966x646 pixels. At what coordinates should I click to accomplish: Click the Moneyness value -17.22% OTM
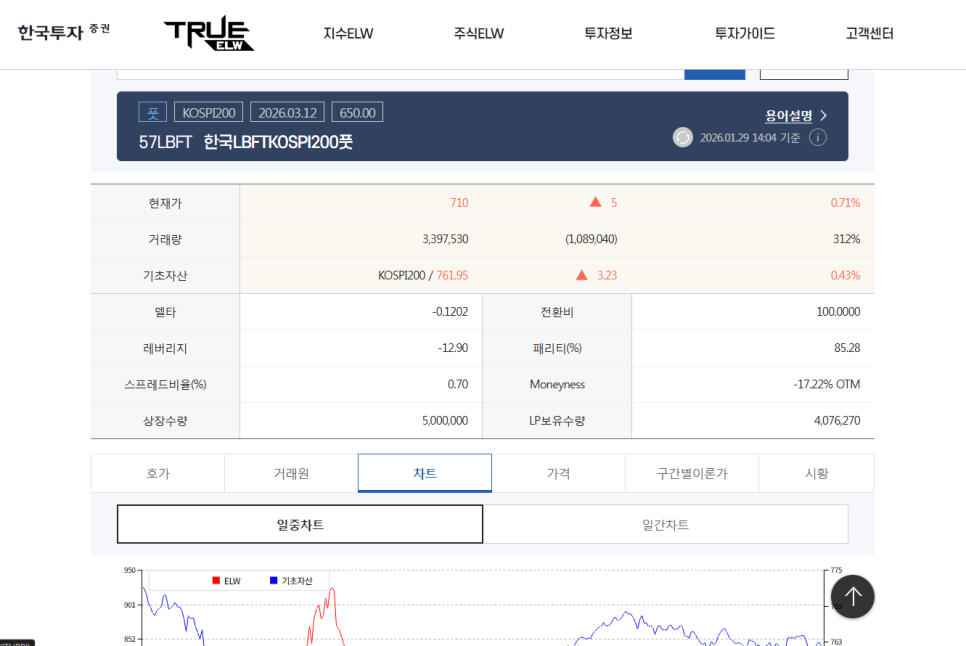point(827,384)
